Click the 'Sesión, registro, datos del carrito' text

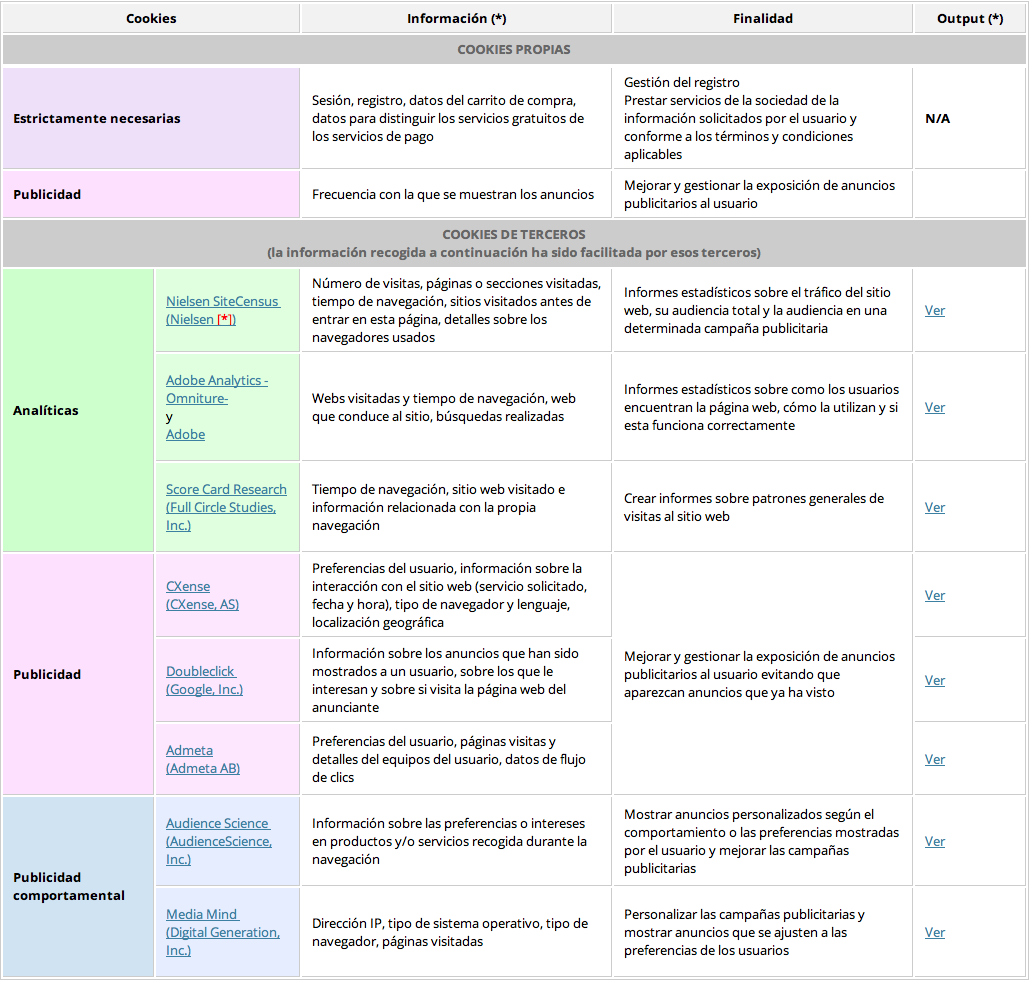click(x=448, y=118)
